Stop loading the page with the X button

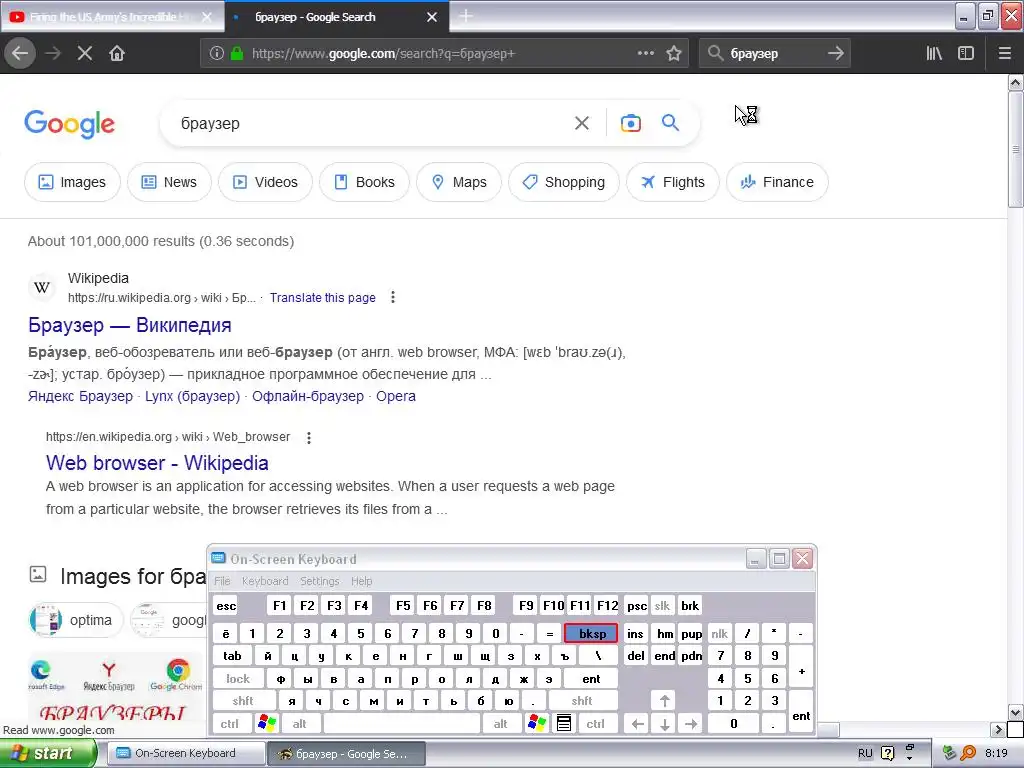click(x=84, y=54)
